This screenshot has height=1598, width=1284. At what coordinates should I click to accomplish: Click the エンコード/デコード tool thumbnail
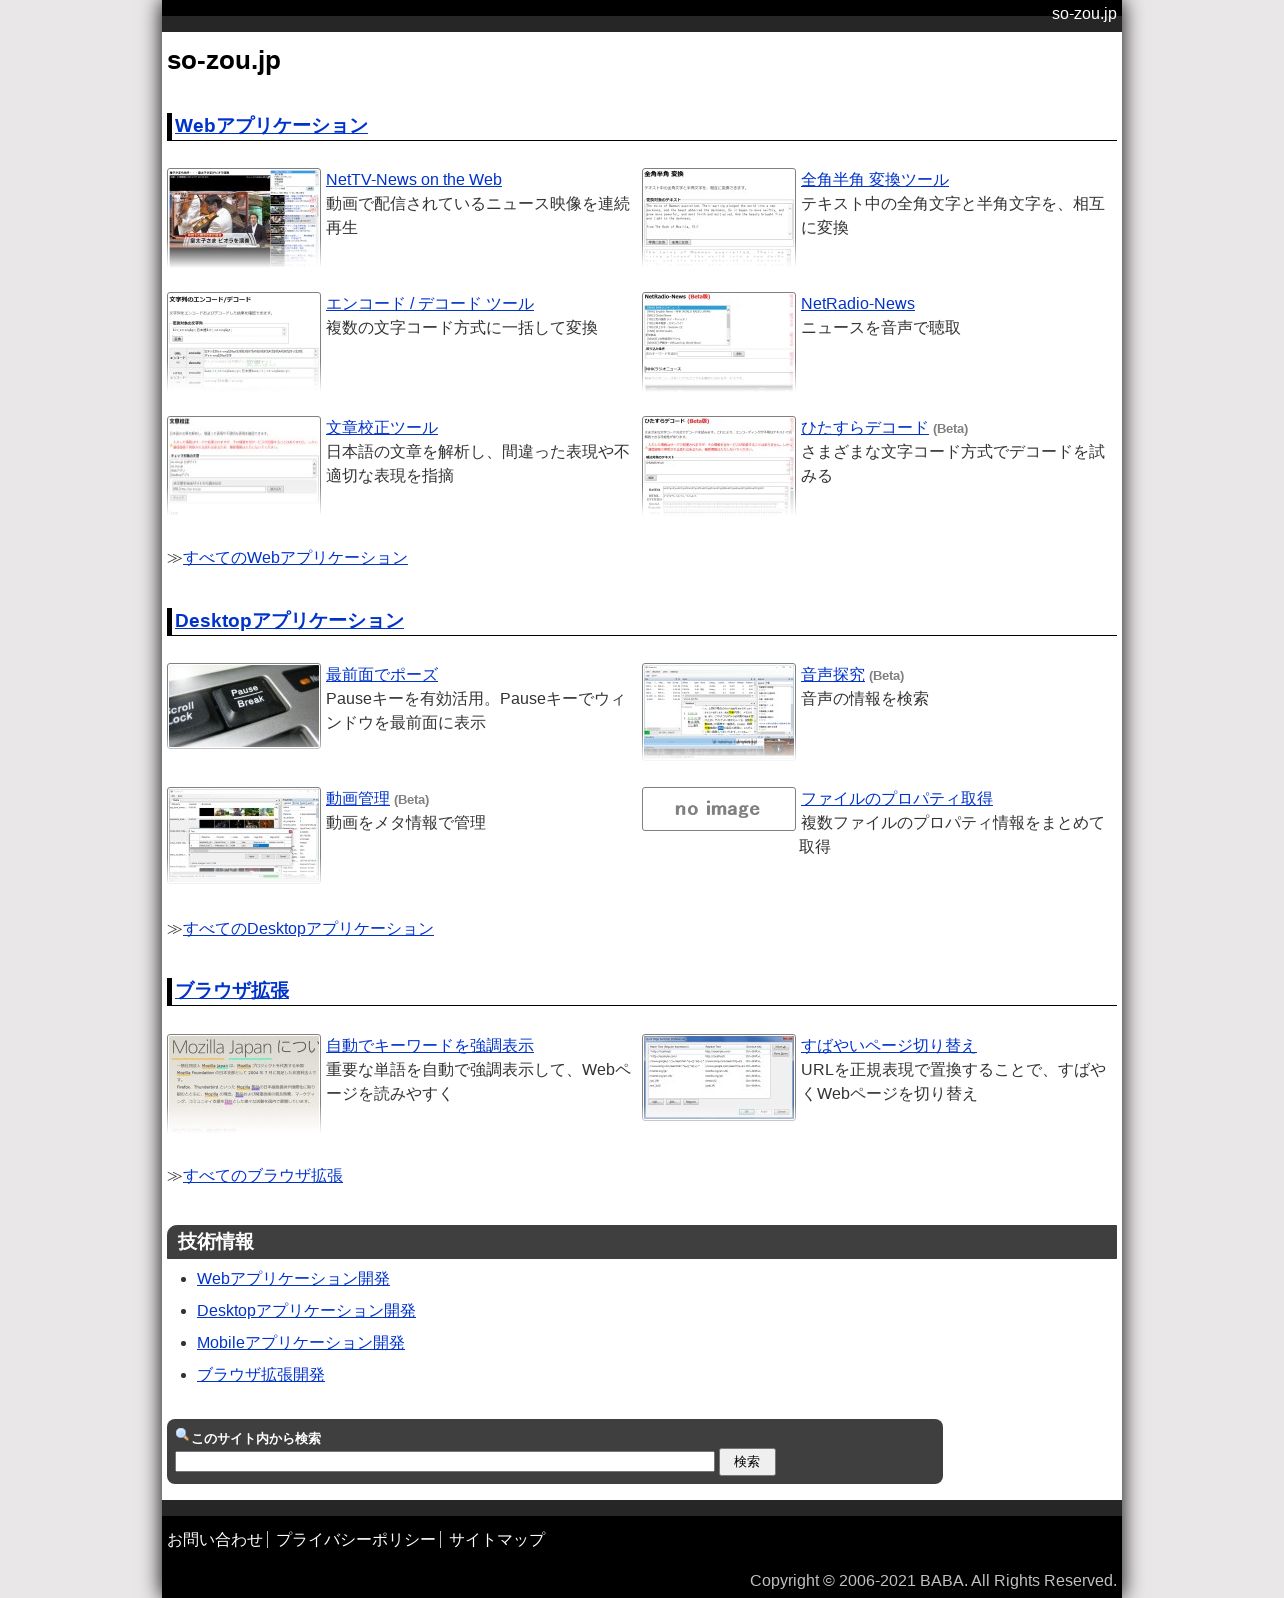pyautogui.click(x=244, y=341)
